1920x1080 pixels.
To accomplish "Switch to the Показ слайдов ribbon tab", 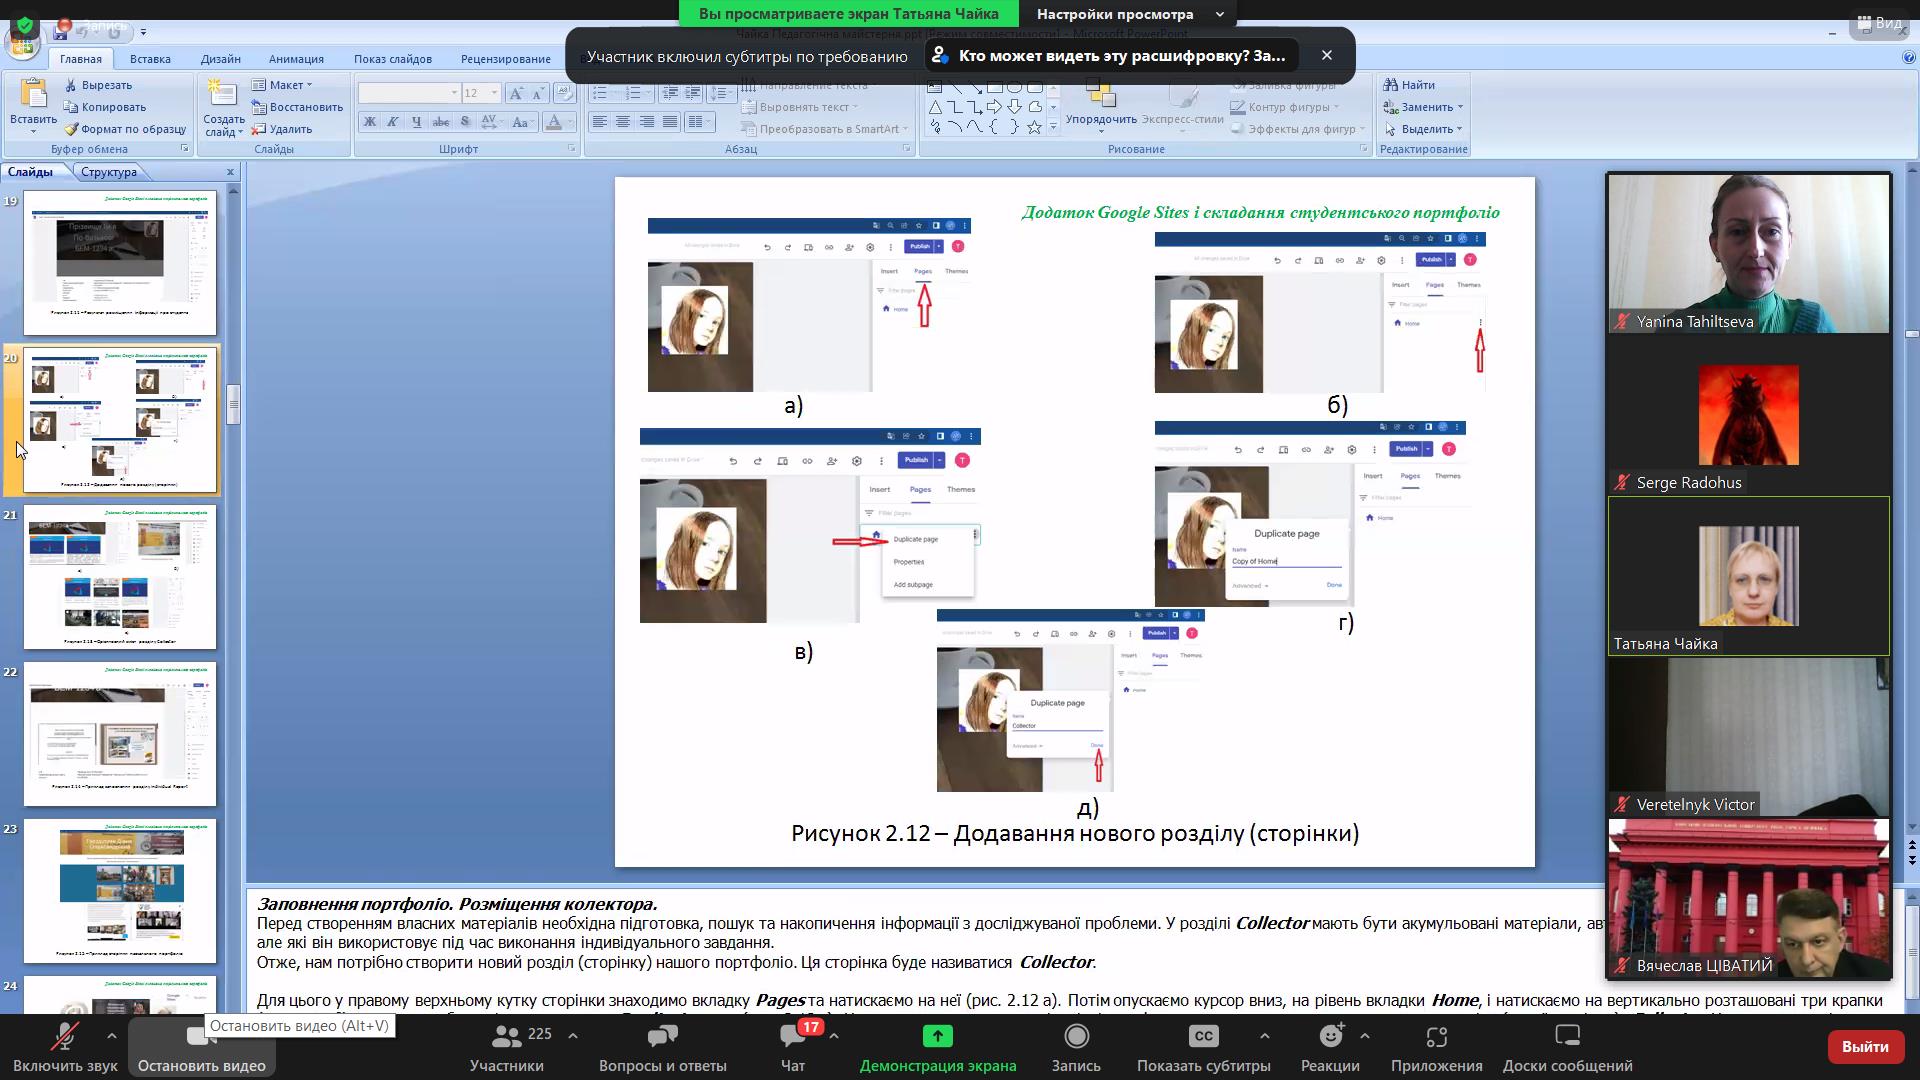I will (393, 59).
